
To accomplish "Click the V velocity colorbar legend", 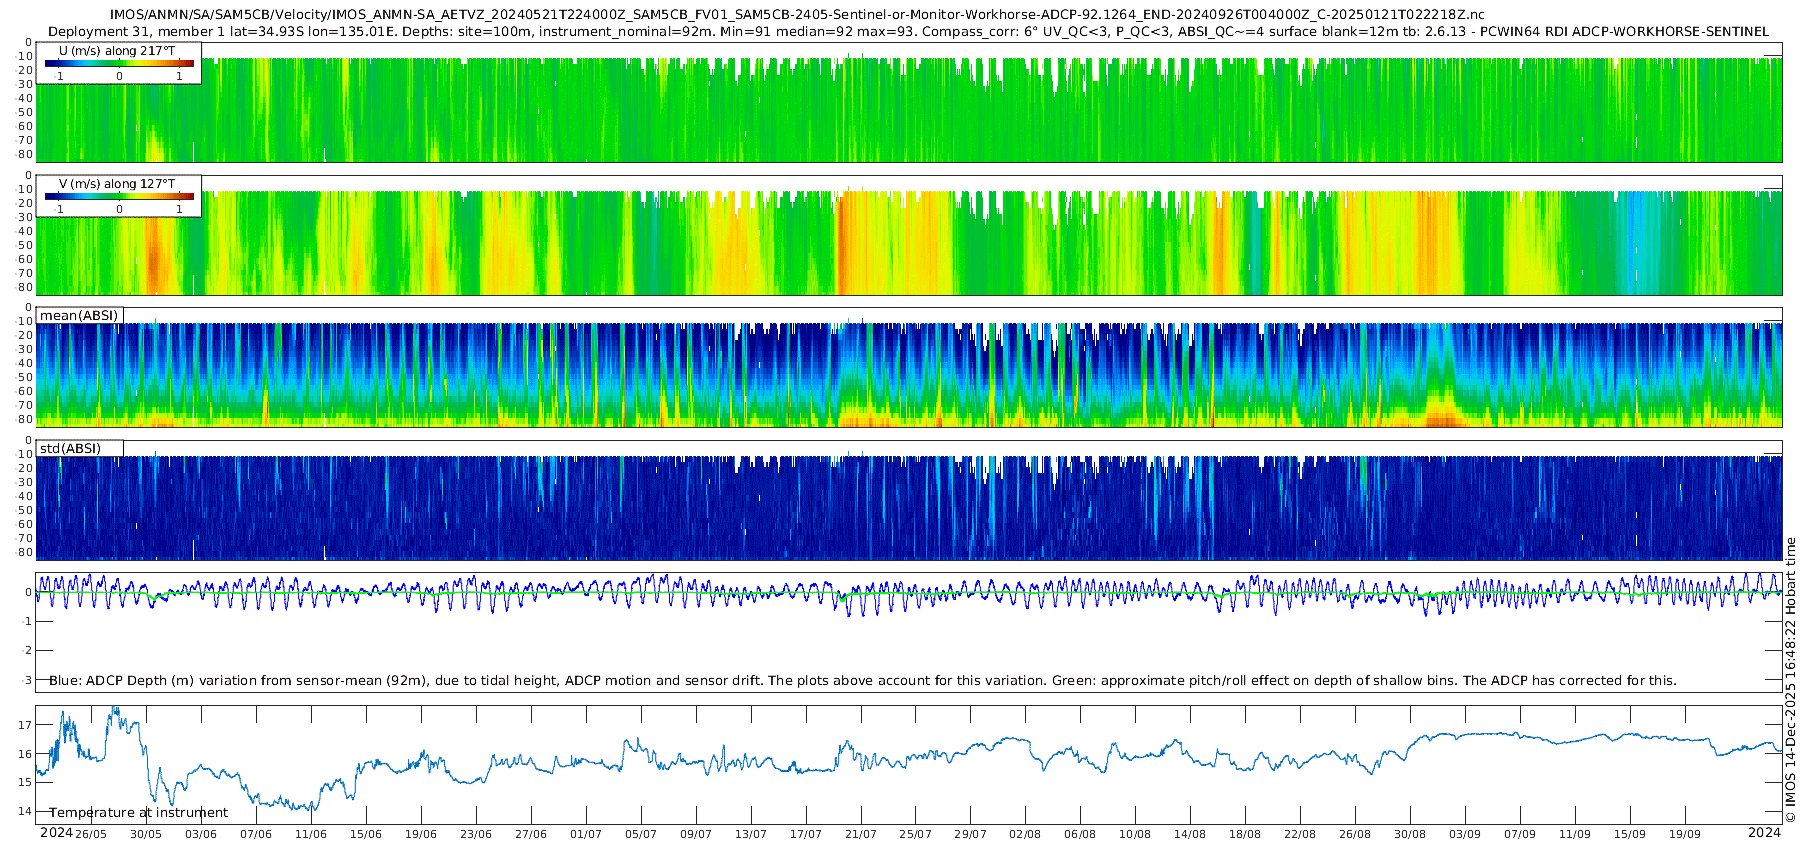I will pyautogui.click(x=119, y=196).
